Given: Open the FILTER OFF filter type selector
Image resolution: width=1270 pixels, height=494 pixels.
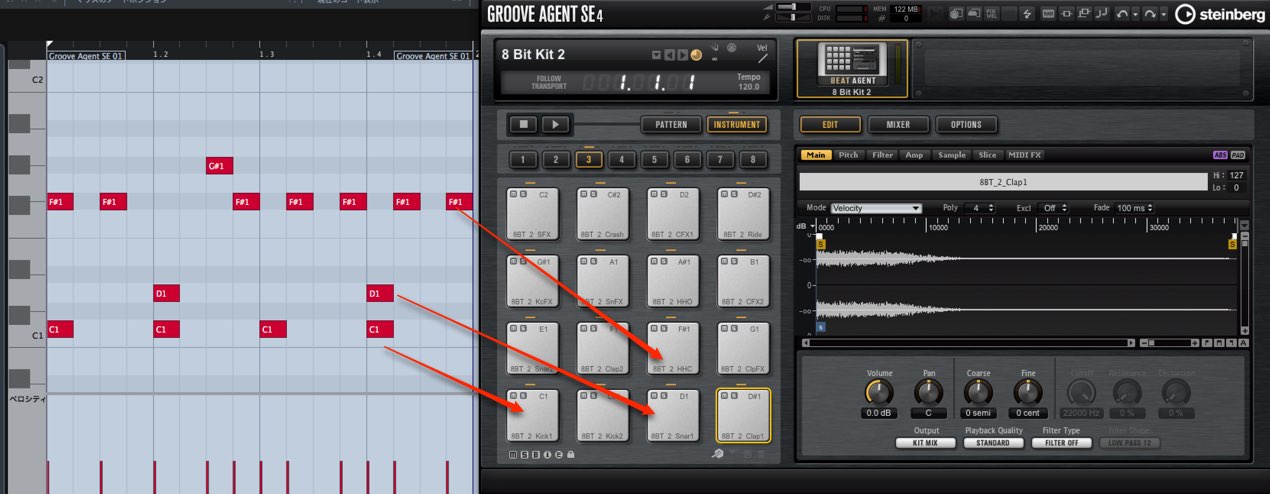Looking at the screenshot, I should 1062,442.
